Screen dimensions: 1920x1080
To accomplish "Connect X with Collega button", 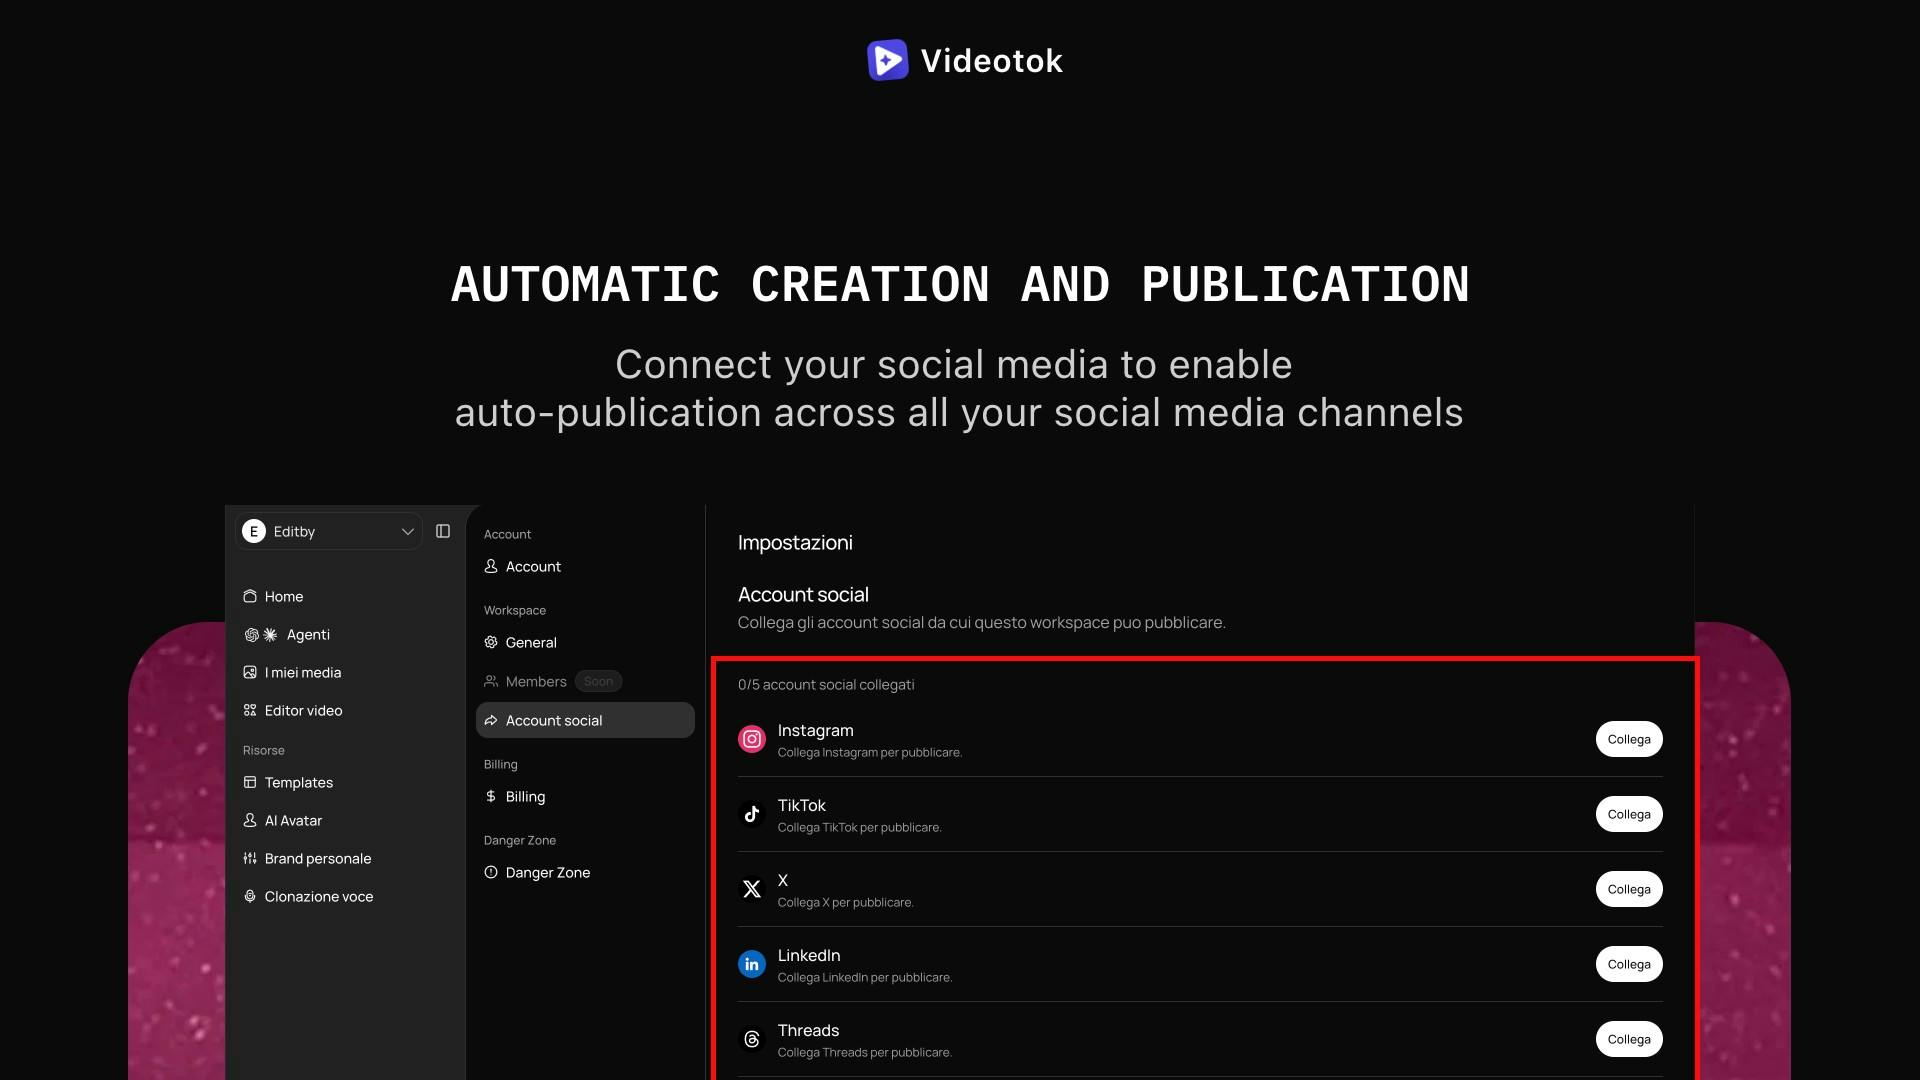I will [x=1629, y=889].
